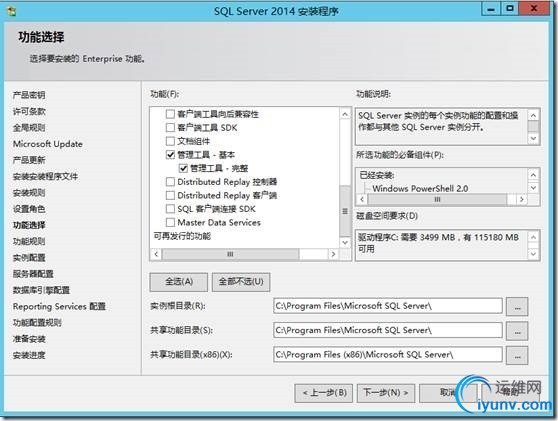Uncheck 管理工具 - 完整 checkbox
Viewport: 558px width, 421px height.
[x=183, y=168]
